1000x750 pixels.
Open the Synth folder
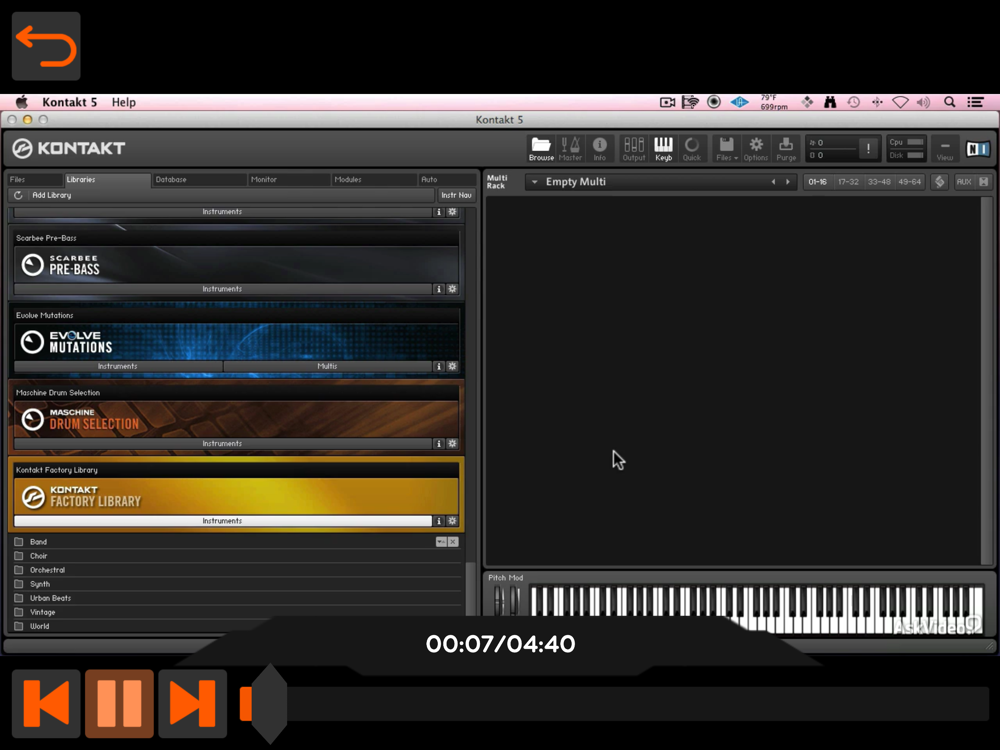[237, 584]
